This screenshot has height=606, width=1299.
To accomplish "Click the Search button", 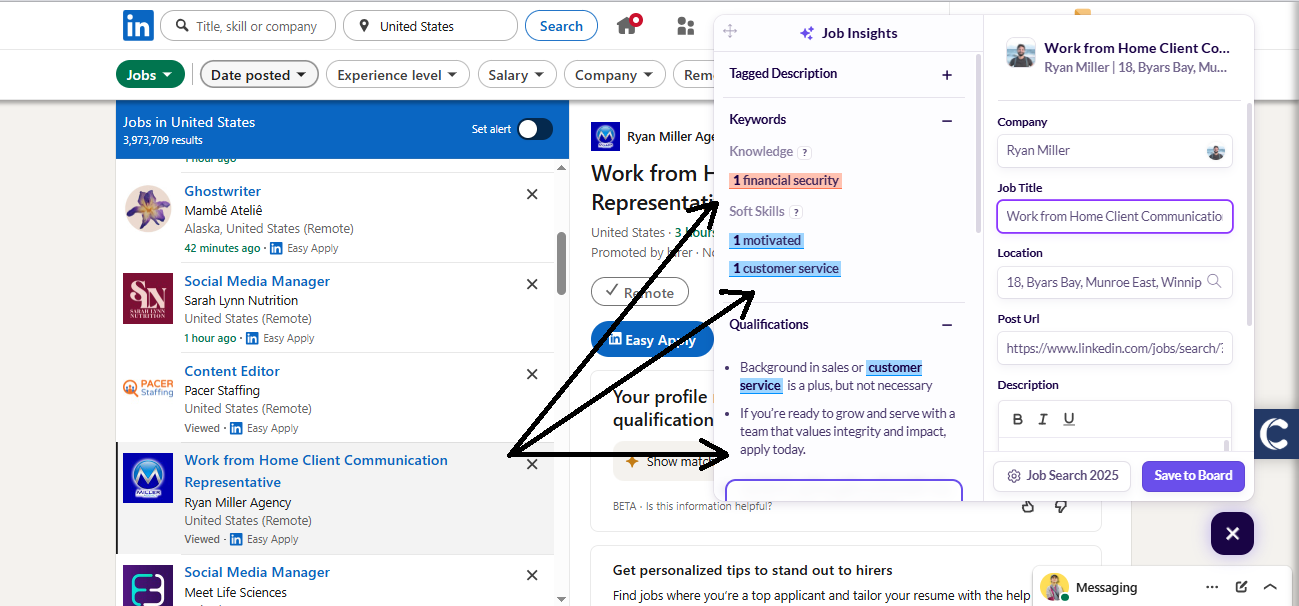I will click(561, 26).
